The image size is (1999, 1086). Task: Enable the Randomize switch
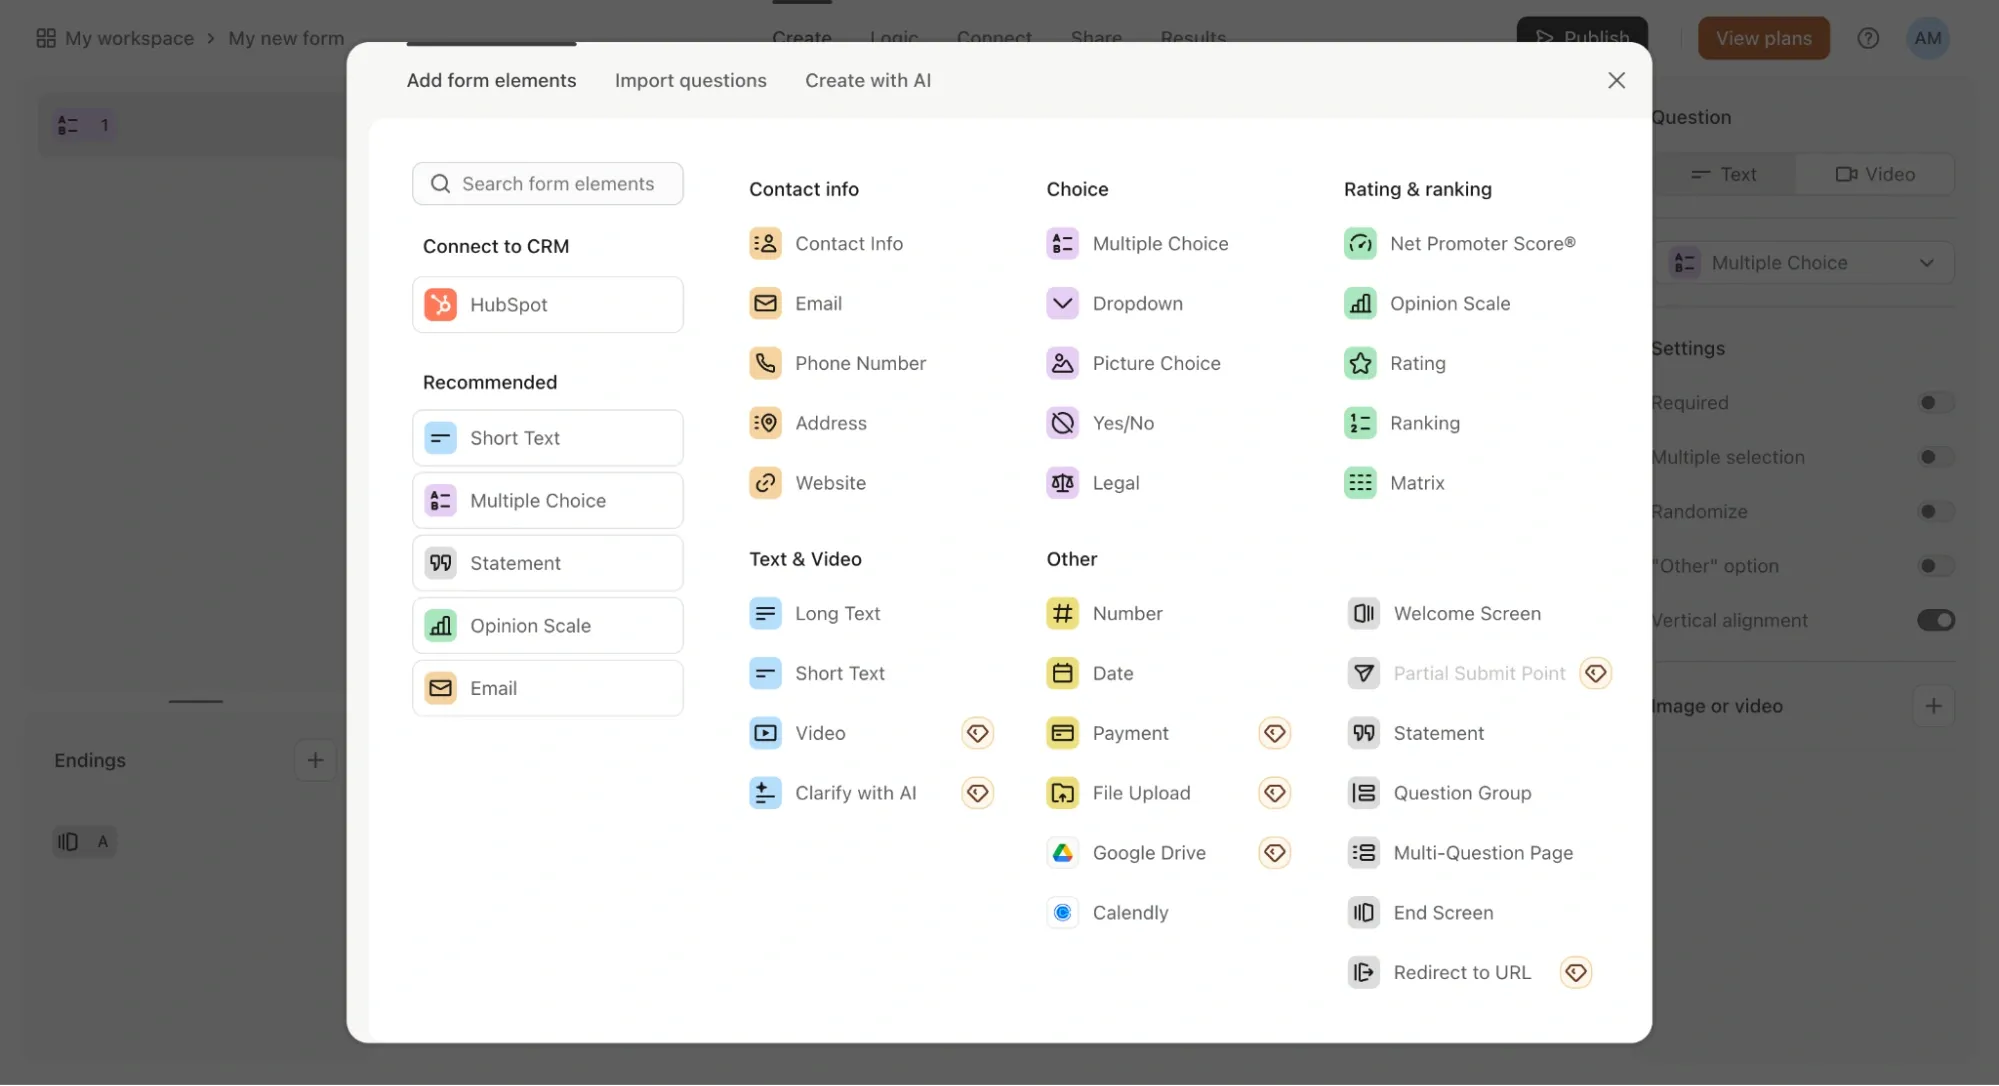point(1934,511)
